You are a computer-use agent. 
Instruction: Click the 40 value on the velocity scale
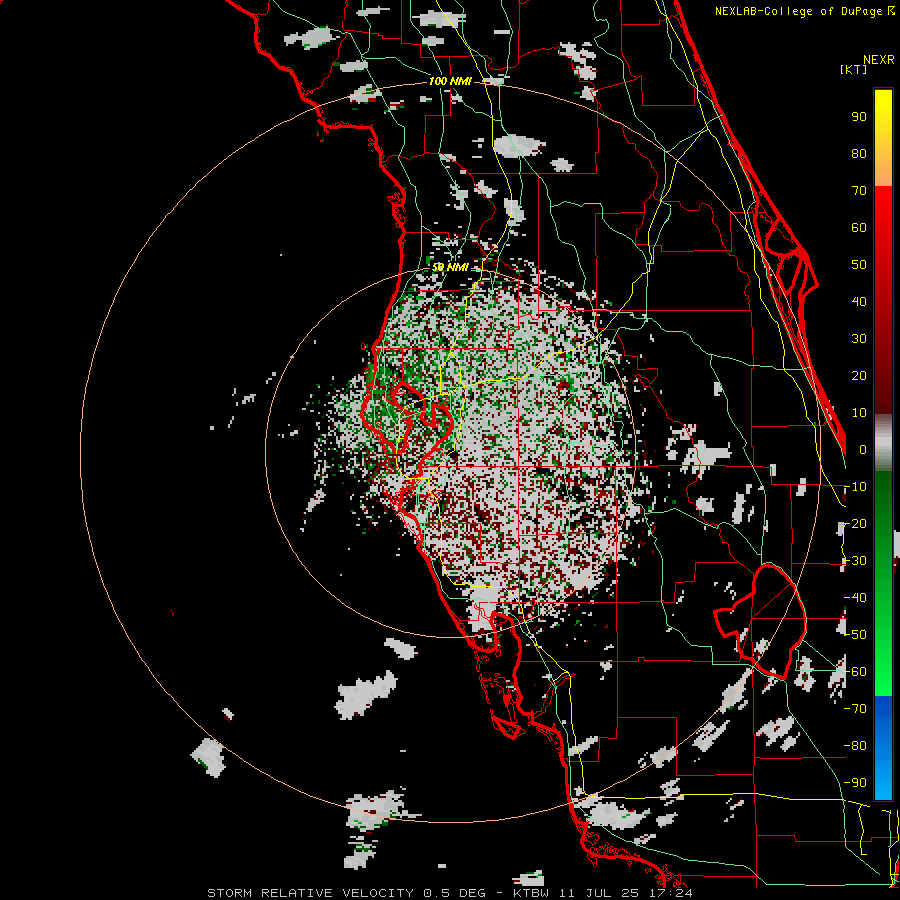859,301
